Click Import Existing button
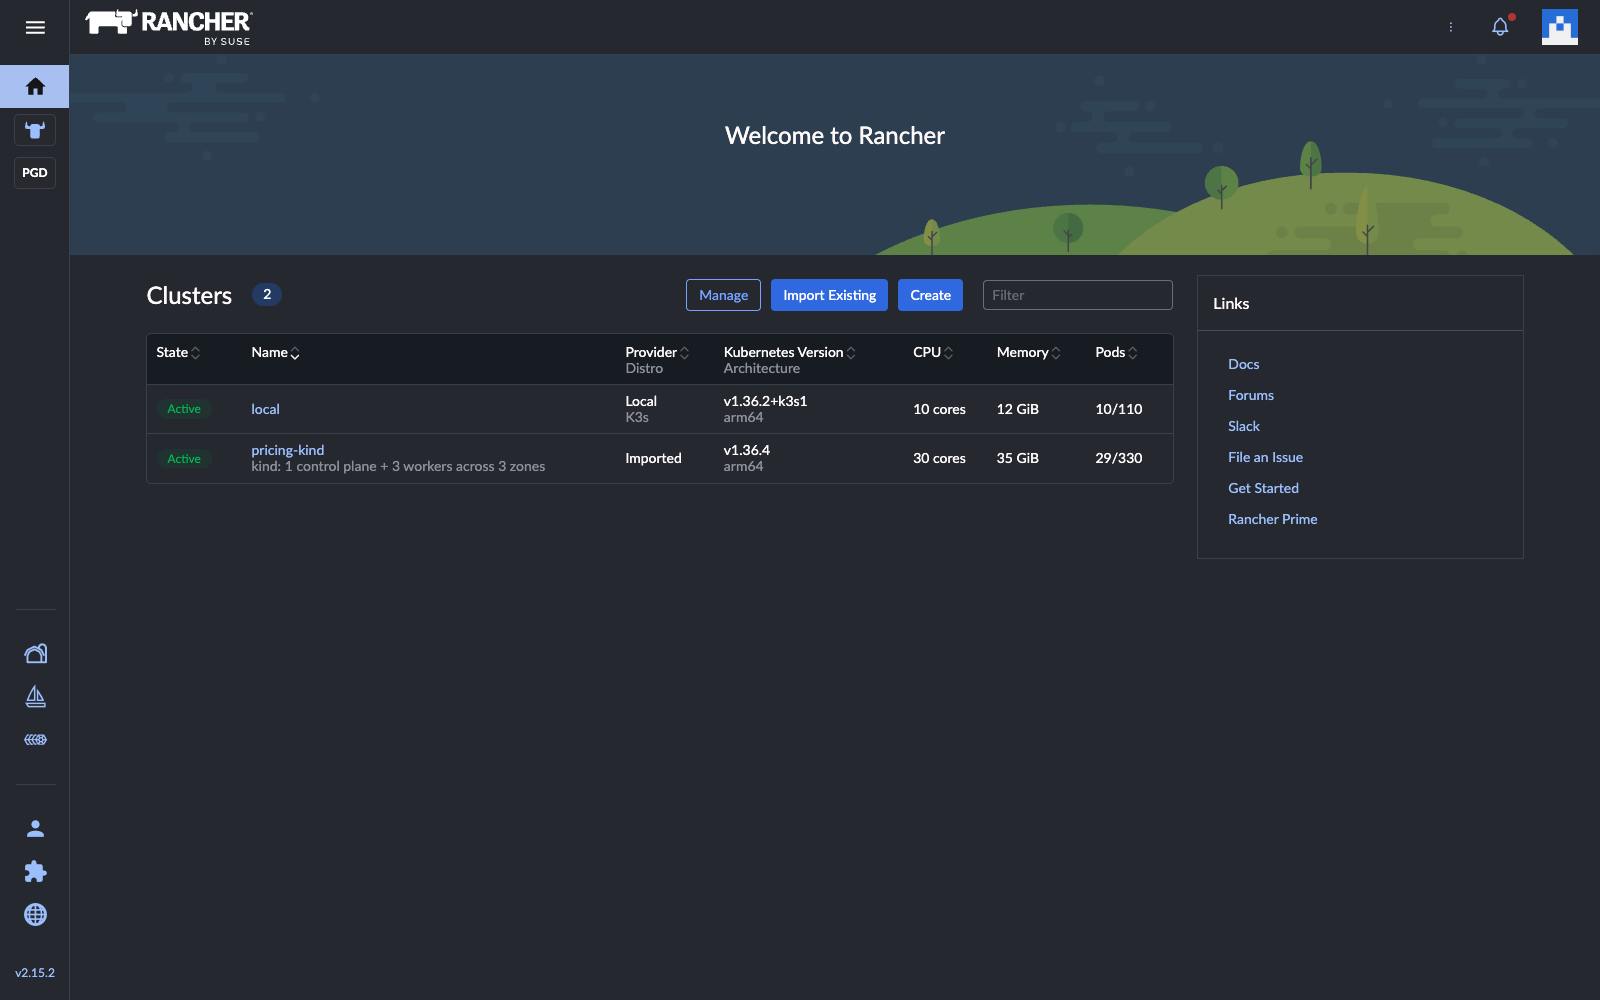 (829, 295)
